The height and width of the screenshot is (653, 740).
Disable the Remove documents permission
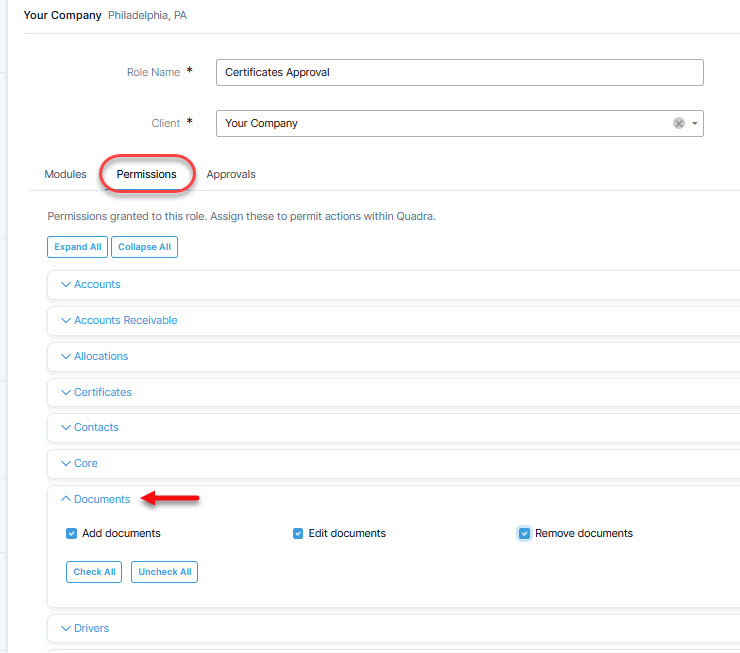point(524,534)
